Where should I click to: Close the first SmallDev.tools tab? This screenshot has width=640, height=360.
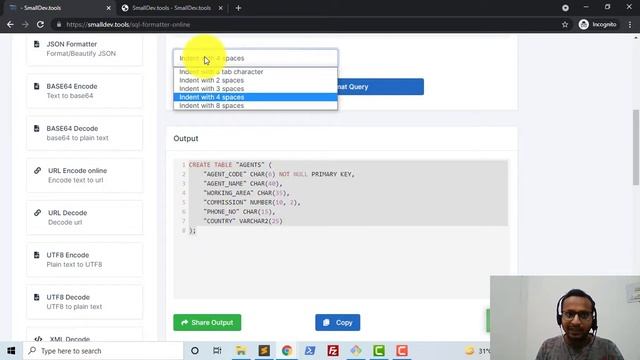[x=109, y=8]
